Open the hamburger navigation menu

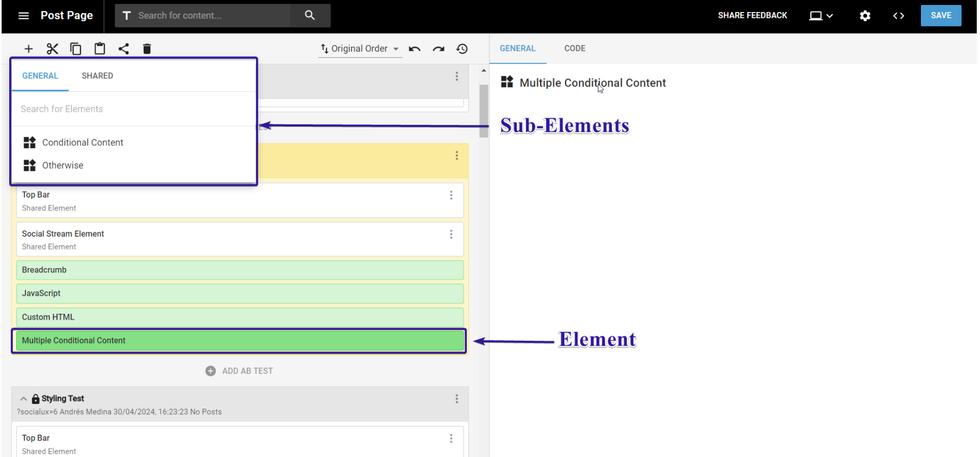[24, 16]
